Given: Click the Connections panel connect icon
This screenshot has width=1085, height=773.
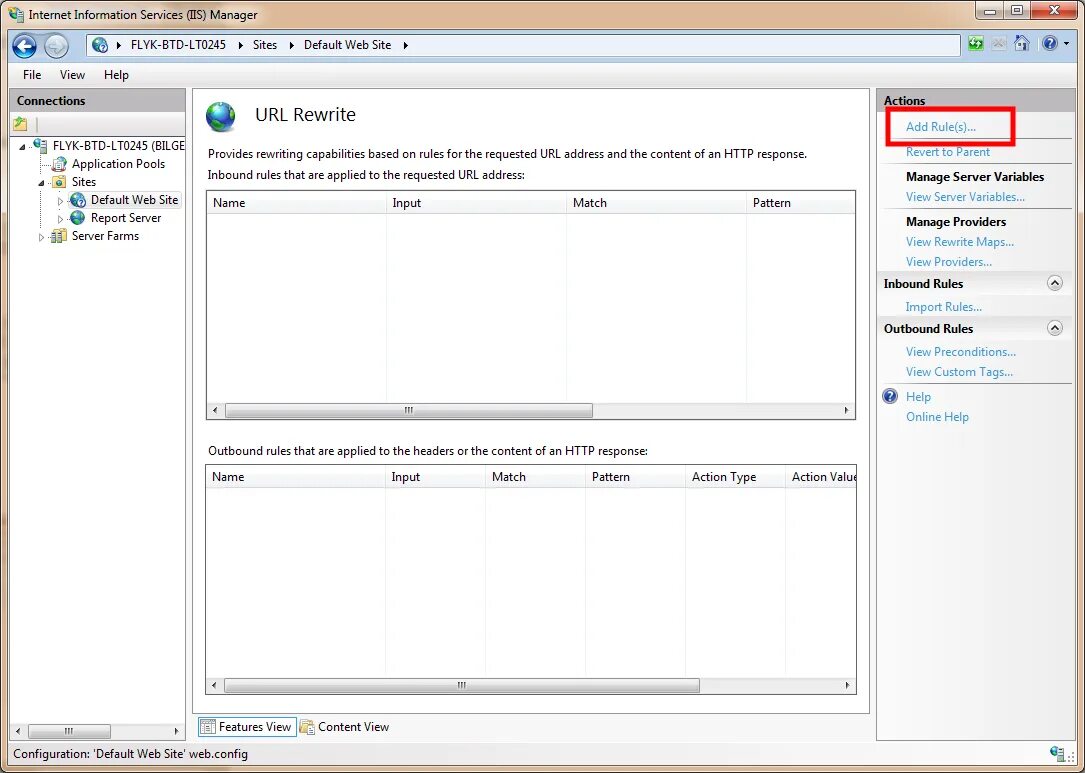Looking at the screenshot, I should pyautogui.click(x=20, y=125).
